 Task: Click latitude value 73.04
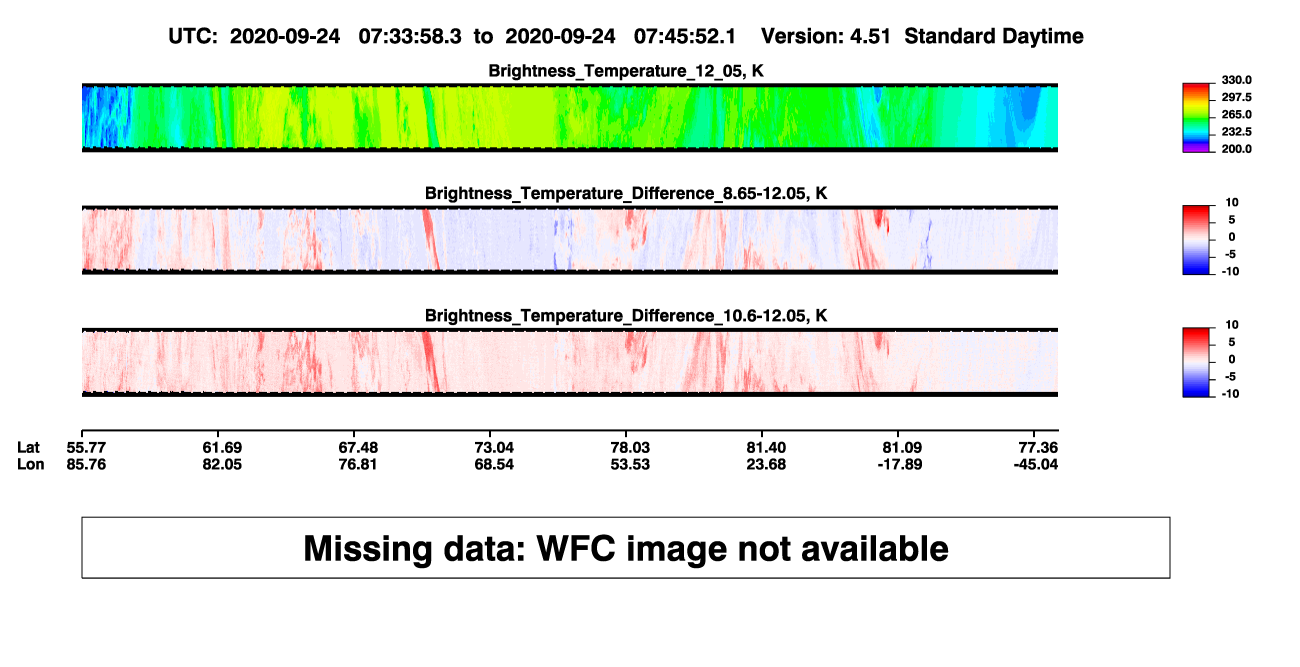pos(492,448)
